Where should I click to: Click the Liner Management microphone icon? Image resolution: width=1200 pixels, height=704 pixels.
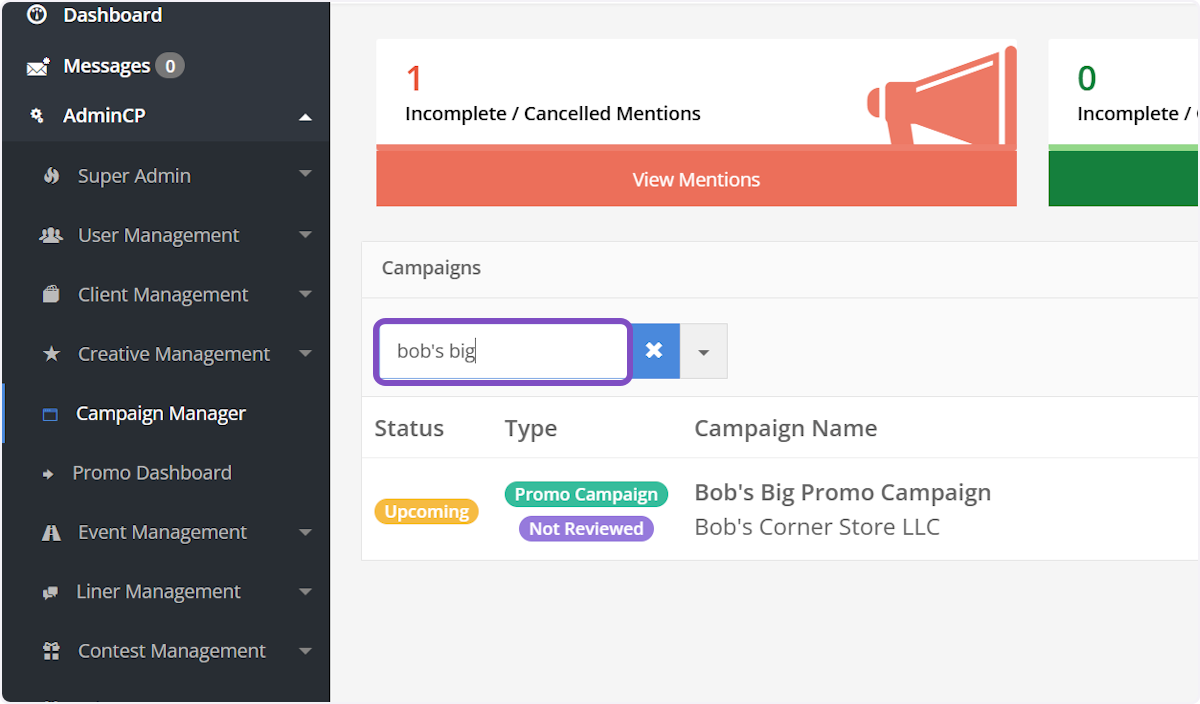point(52,591)
